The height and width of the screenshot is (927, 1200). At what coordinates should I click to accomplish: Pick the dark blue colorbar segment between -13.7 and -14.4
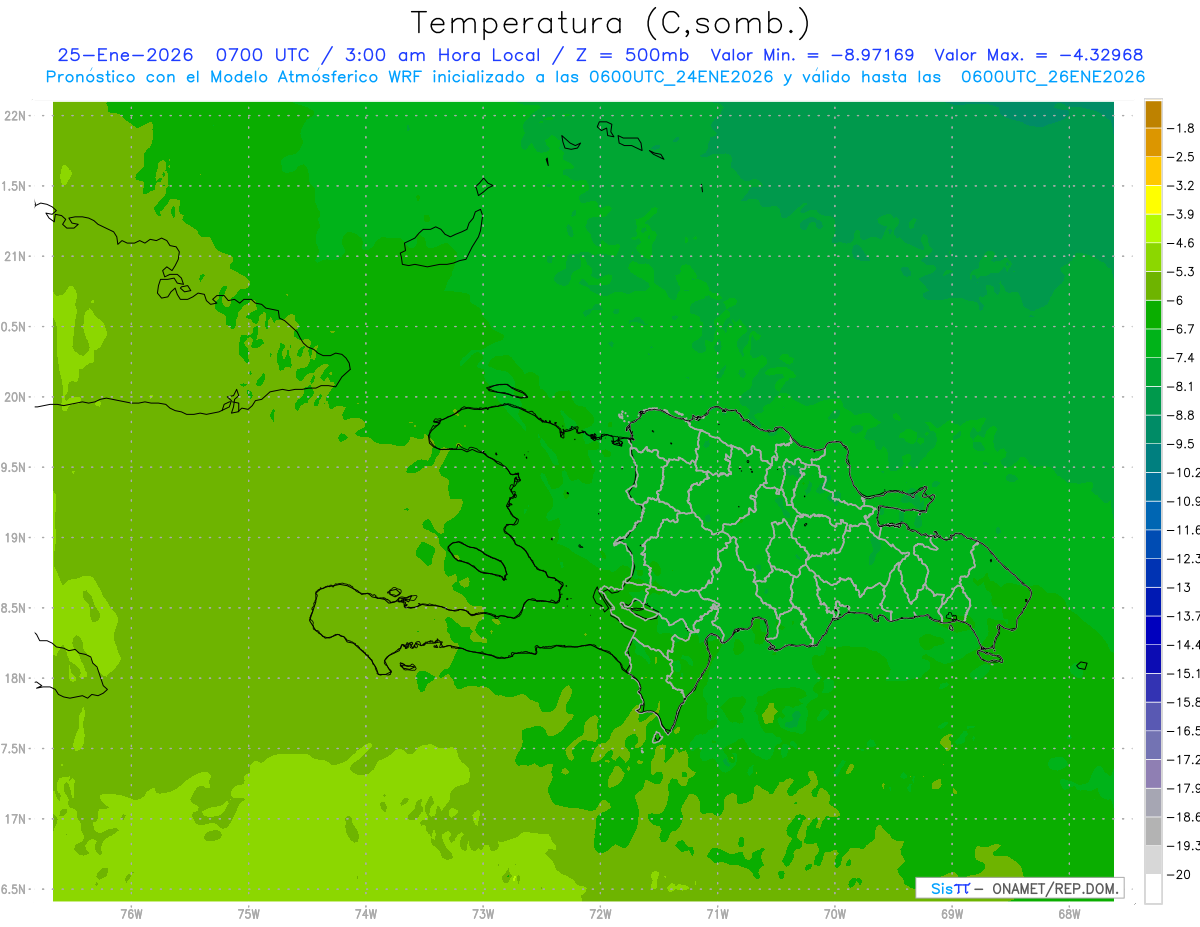(x=1153, y=630)
